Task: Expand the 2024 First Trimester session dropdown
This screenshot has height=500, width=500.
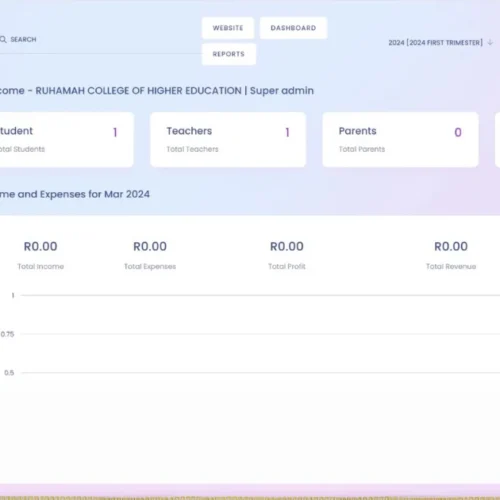Action: (x=440, y=43)
